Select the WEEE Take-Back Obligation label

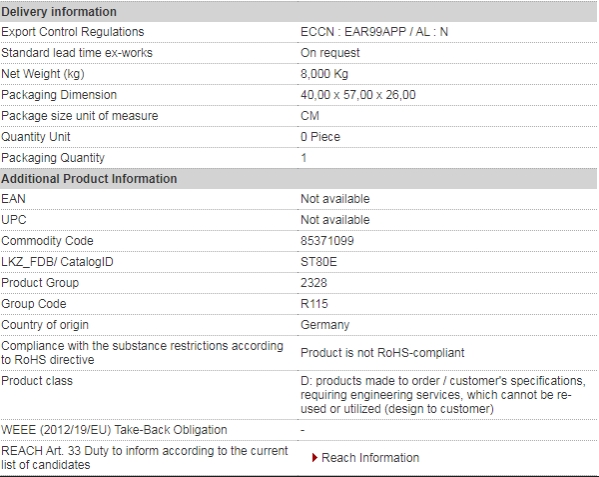(x=114, y=430)
